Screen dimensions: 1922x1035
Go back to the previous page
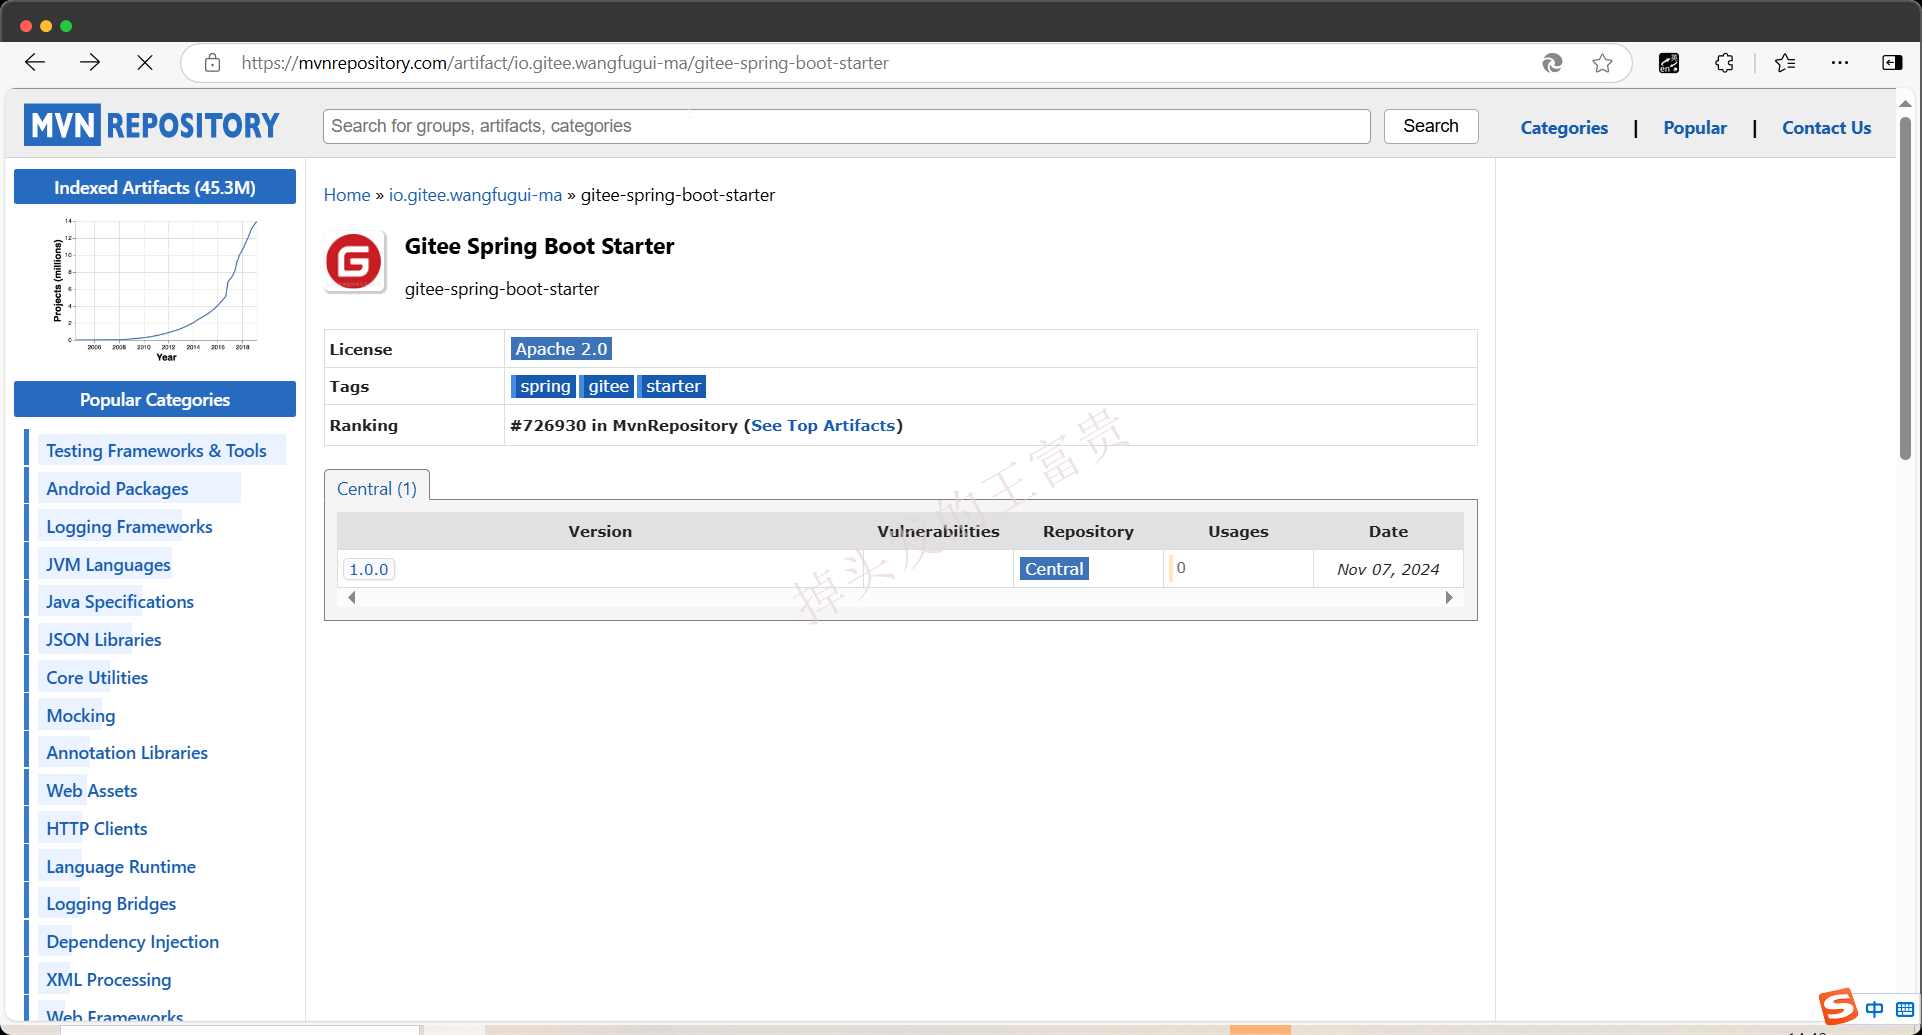[35, 63]
